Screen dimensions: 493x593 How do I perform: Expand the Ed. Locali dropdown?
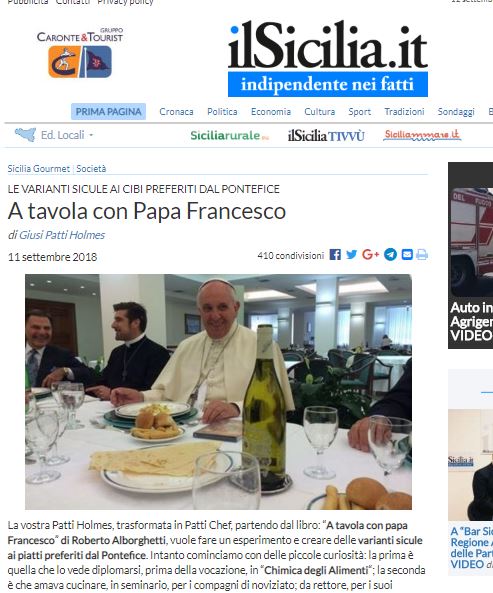(54, 135)
